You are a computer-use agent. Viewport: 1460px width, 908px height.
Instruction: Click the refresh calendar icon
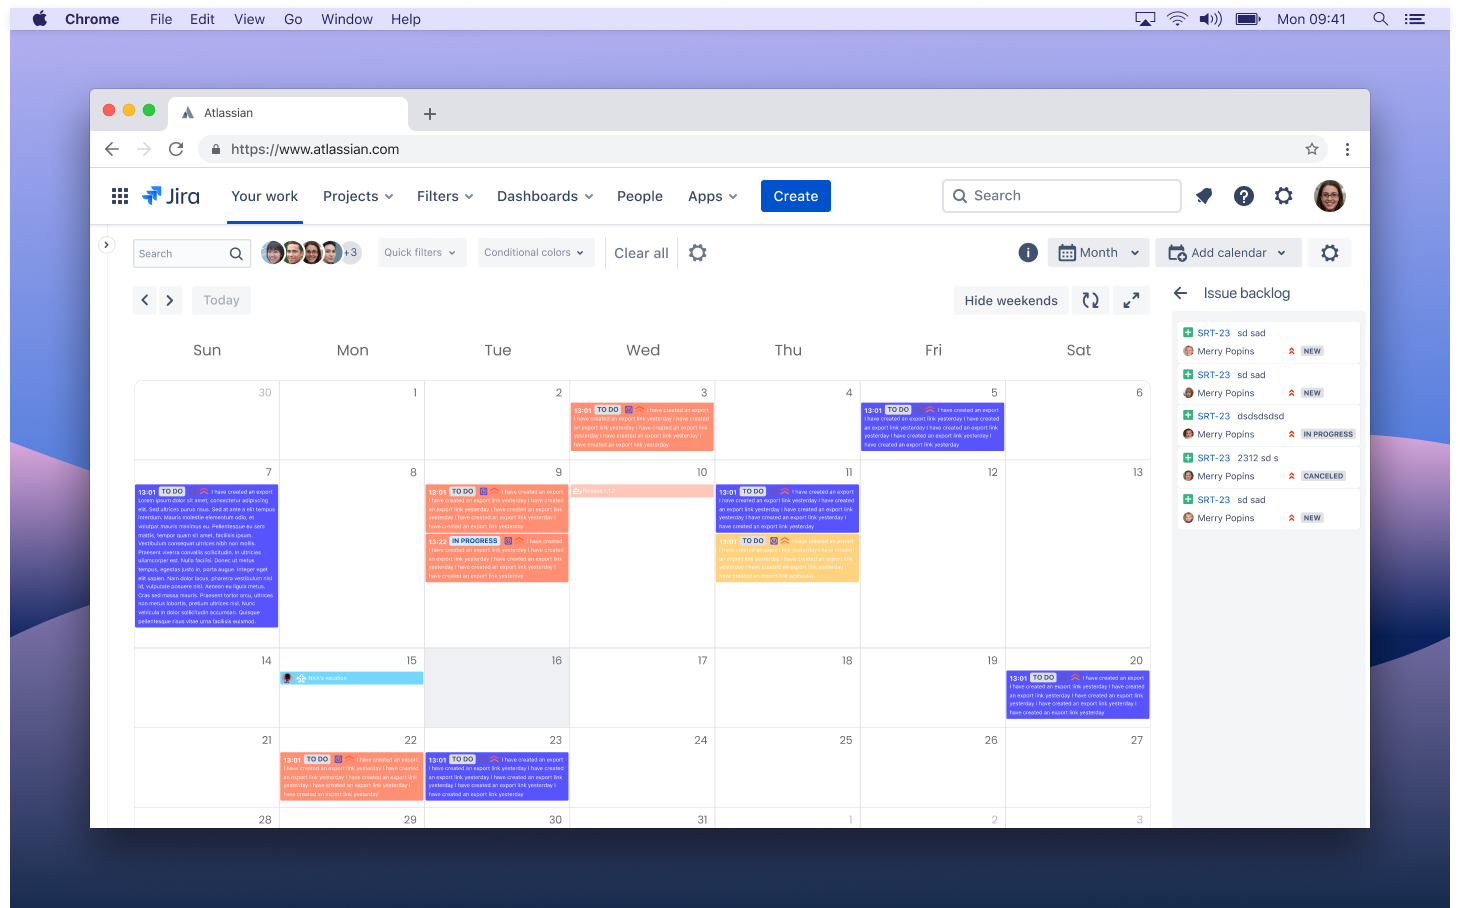tap(1091, 300)
